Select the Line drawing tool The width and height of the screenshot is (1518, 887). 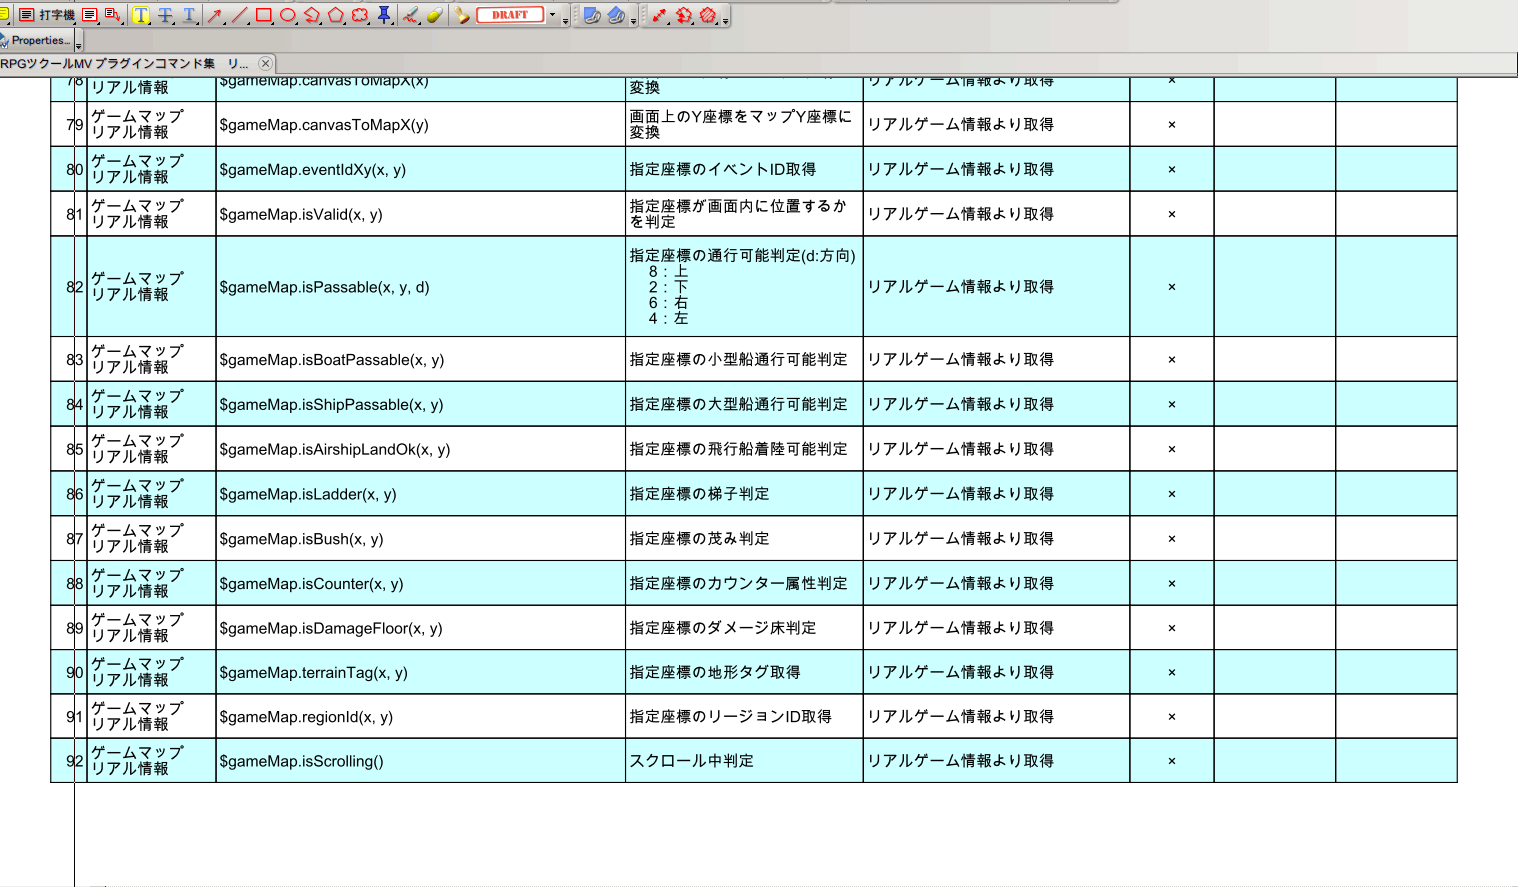240,15
